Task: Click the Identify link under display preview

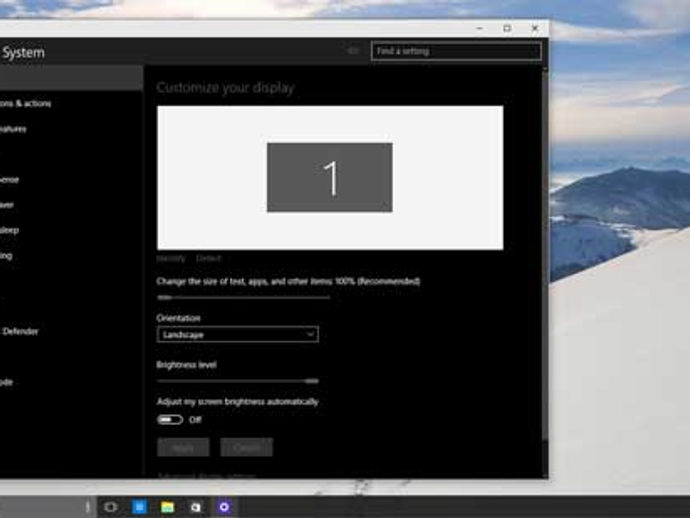Action: [x=171, y=258]
